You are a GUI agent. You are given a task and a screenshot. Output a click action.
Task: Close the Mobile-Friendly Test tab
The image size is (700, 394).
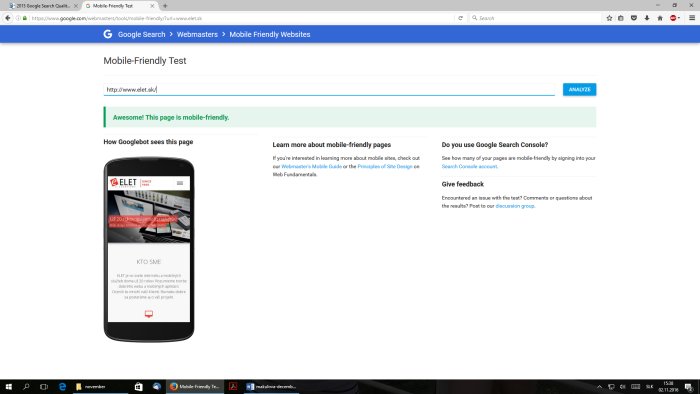click(152, 6)
